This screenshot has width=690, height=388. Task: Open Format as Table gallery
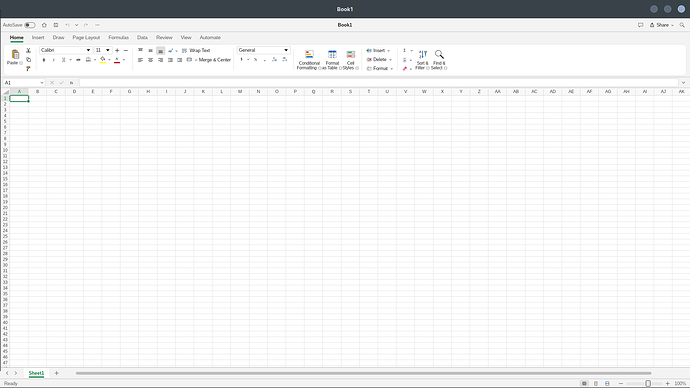click(332, 60)
